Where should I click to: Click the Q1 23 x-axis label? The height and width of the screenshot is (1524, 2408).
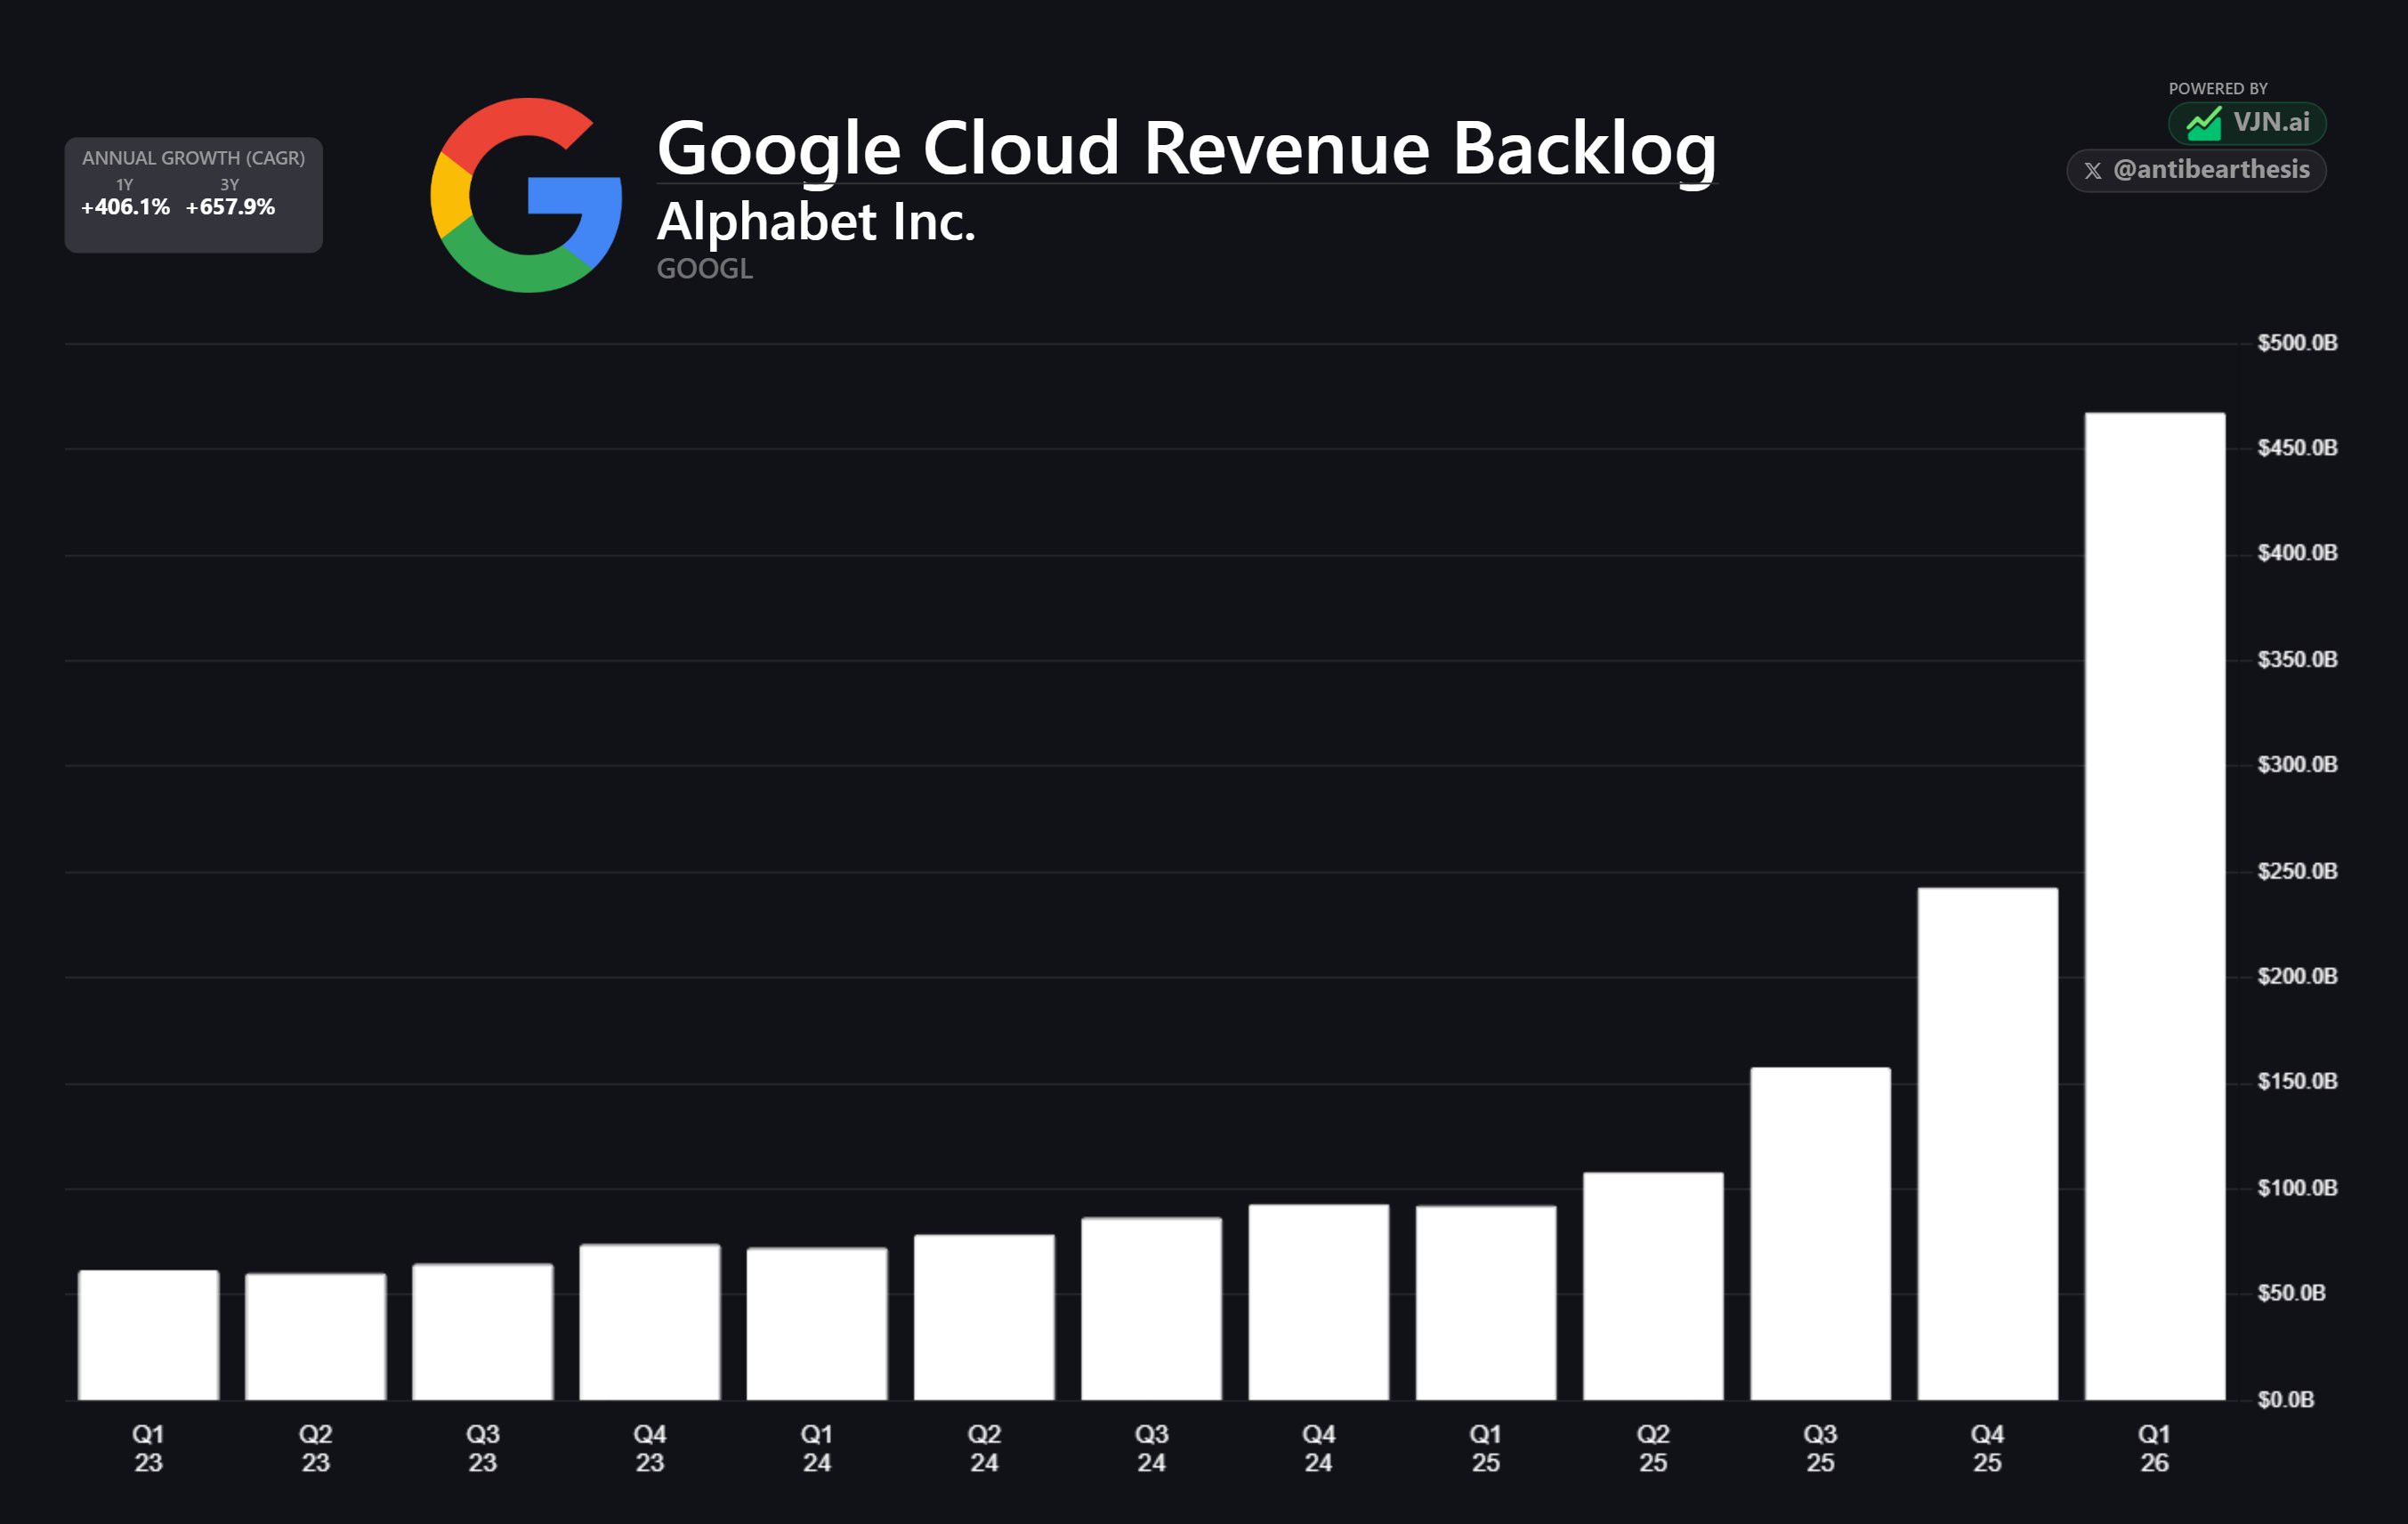tap(148, 1448)
